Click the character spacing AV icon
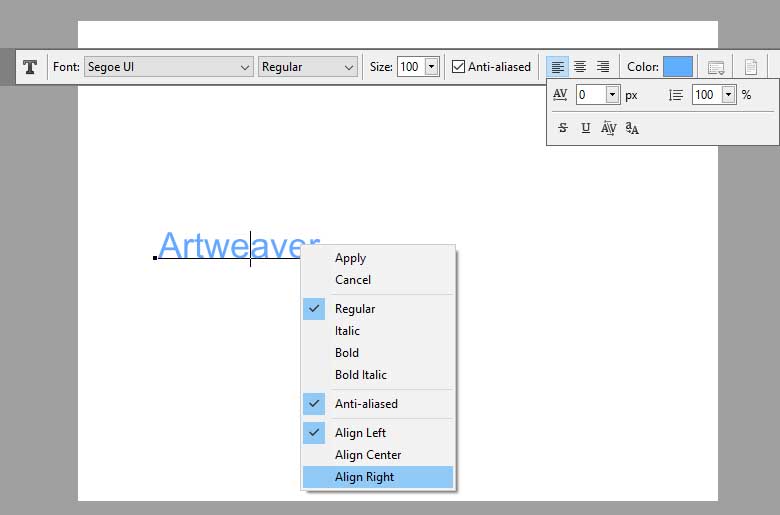780x515 pixels. (x=560, y=95)
